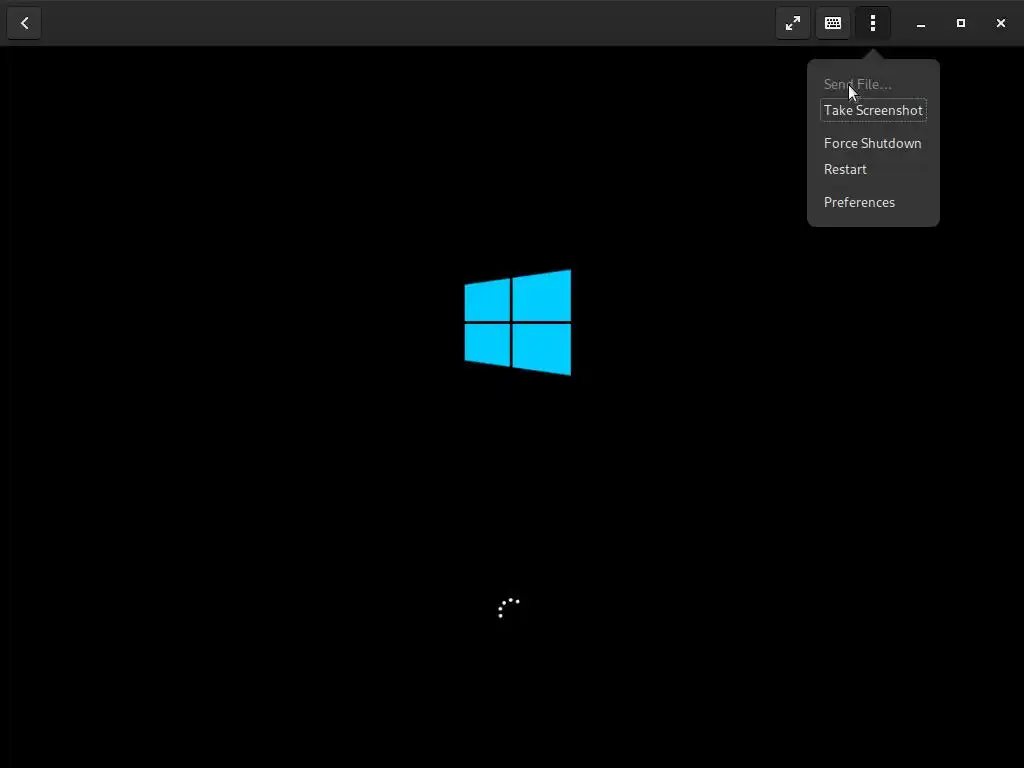
Task: Minimize the virtual machine window
Action: tap(921, 24)
